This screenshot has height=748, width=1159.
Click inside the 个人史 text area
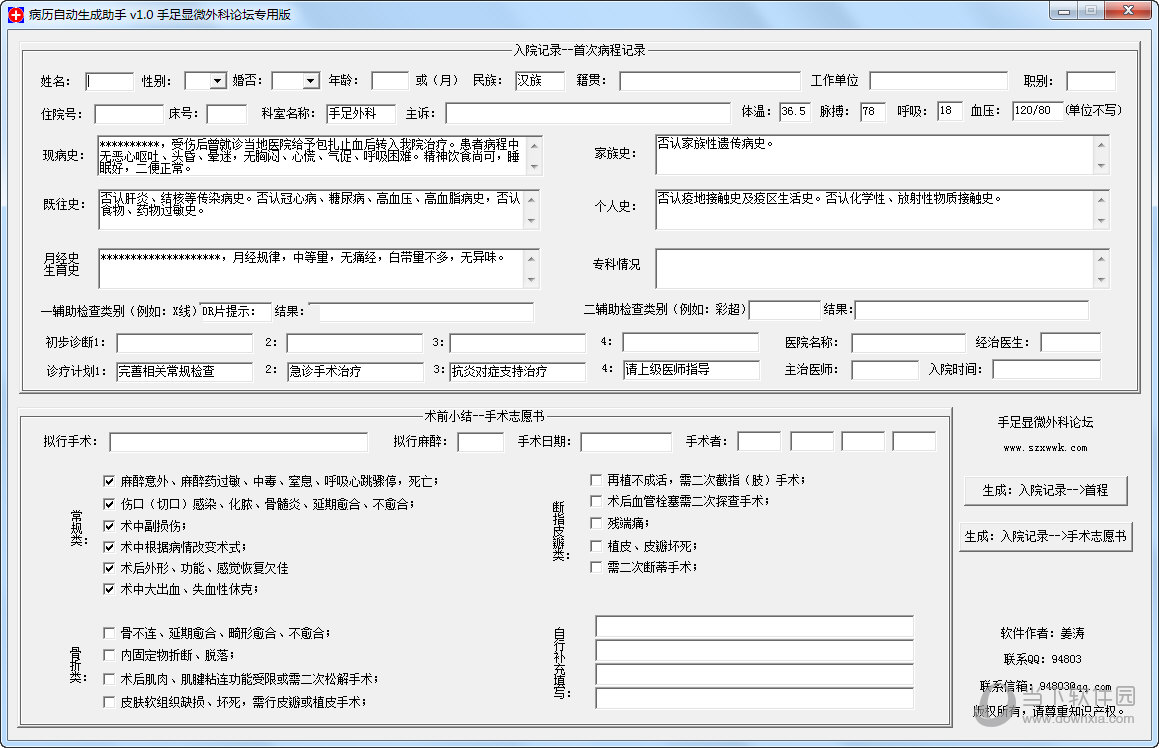[x=874, y=210]
